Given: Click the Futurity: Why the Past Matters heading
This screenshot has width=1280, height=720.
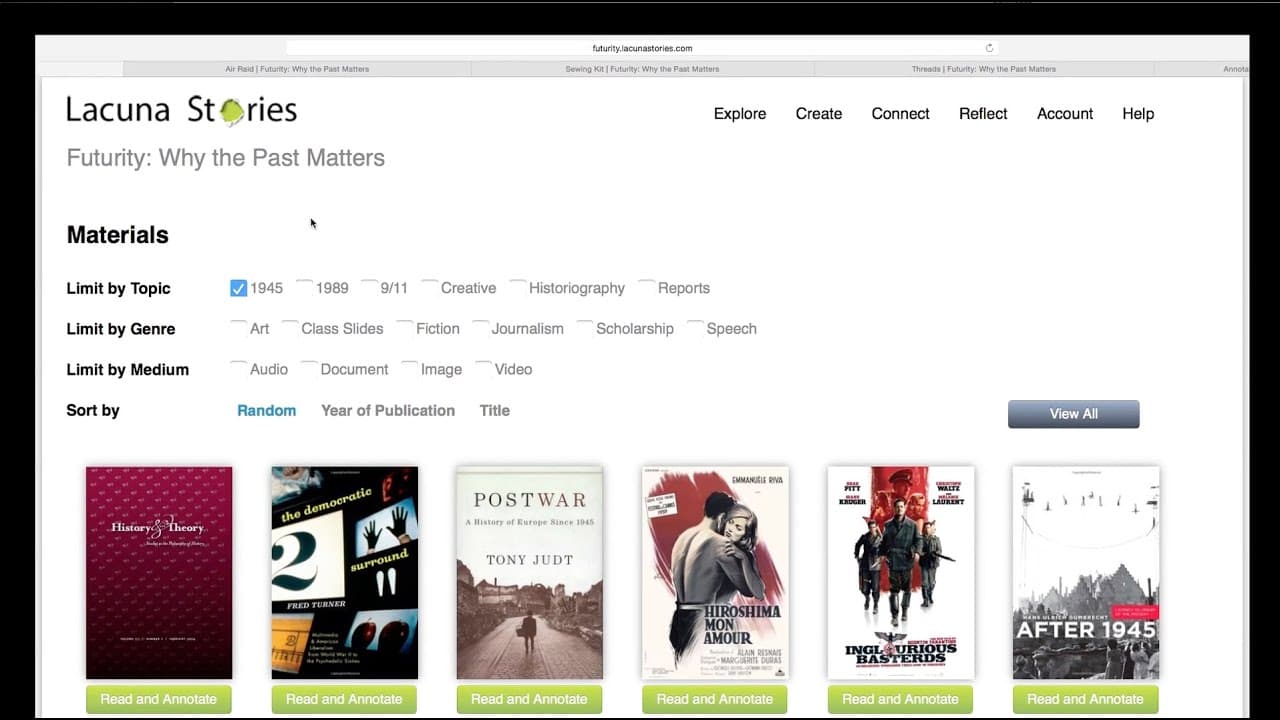Looking at the screenshot, I should point(226,158).
